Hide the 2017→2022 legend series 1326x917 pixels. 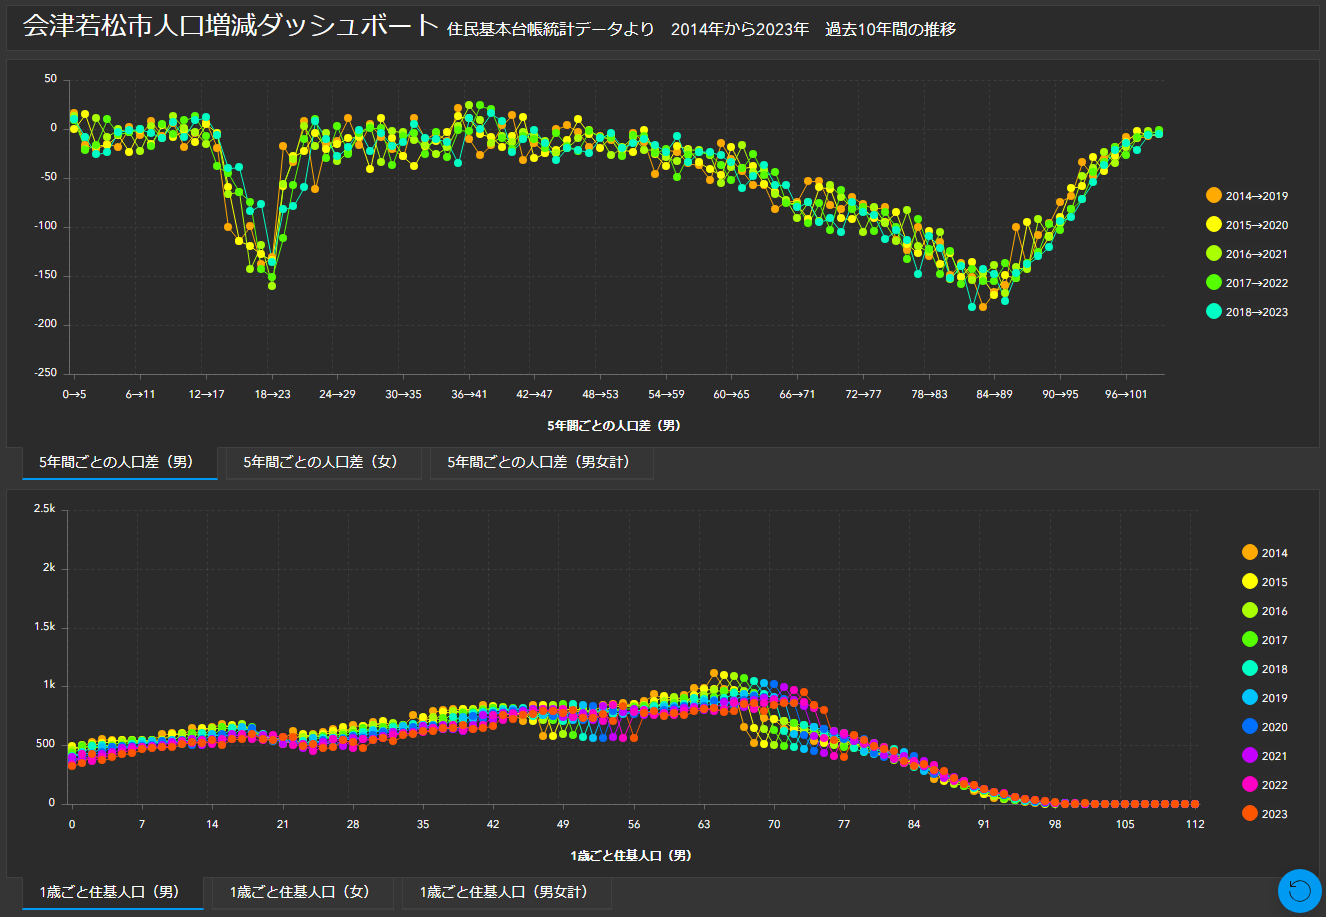1247,283
